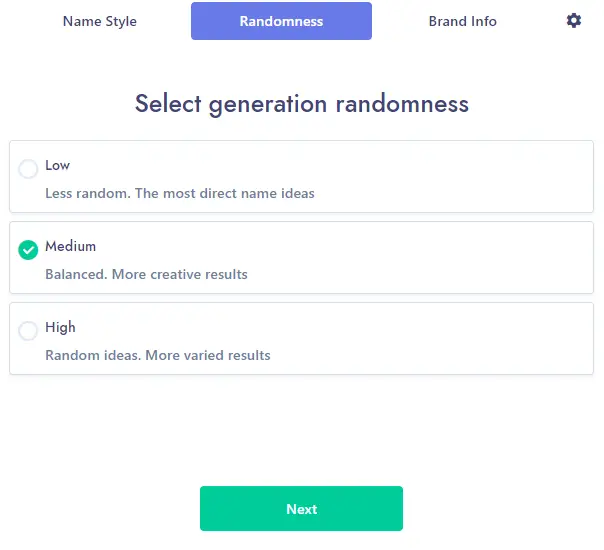Choose the "Low" option label
Screen dimensions: 604x550
click(x=57, y=165)
